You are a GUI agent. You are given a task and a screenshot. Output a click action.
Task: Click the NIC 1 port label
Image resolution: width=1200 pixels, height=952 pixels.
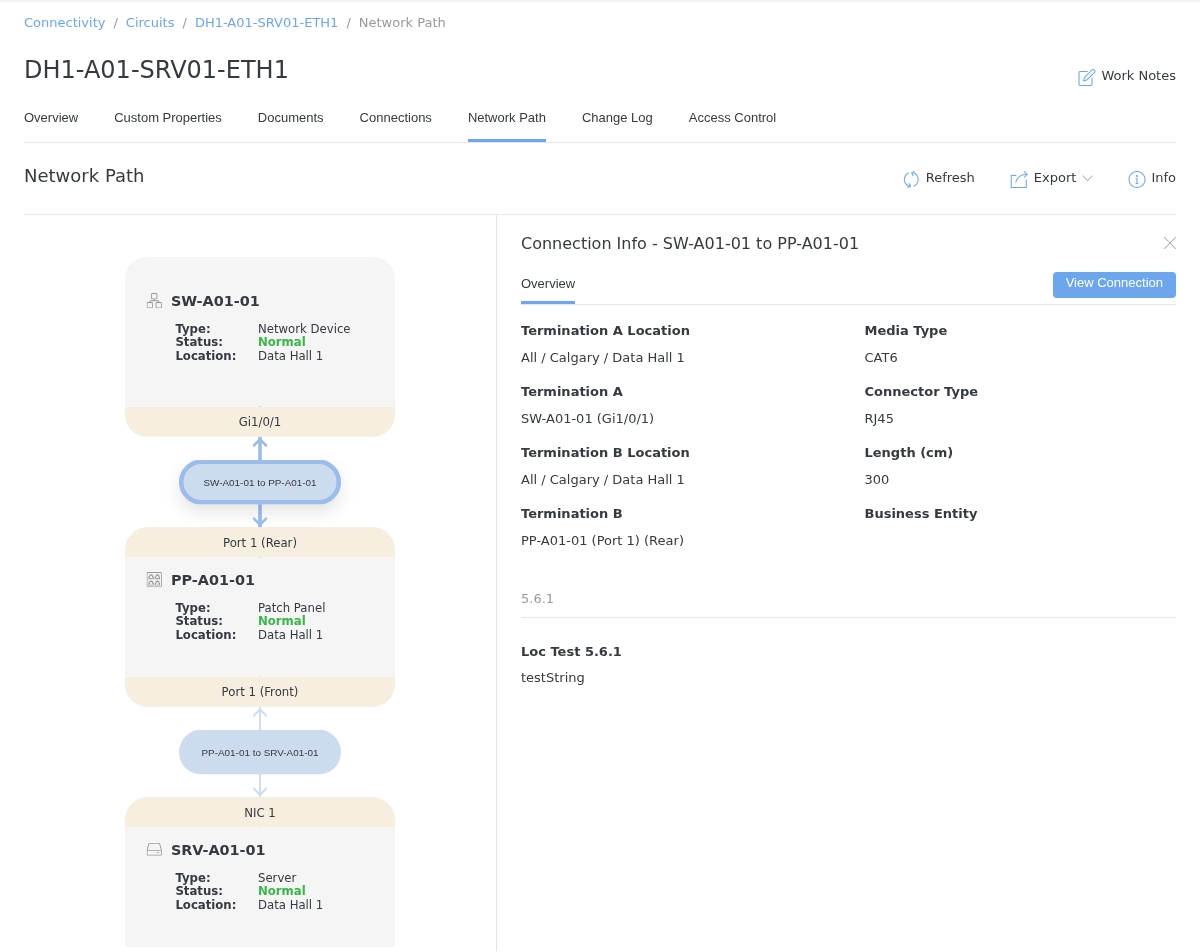tap(260, 812)
